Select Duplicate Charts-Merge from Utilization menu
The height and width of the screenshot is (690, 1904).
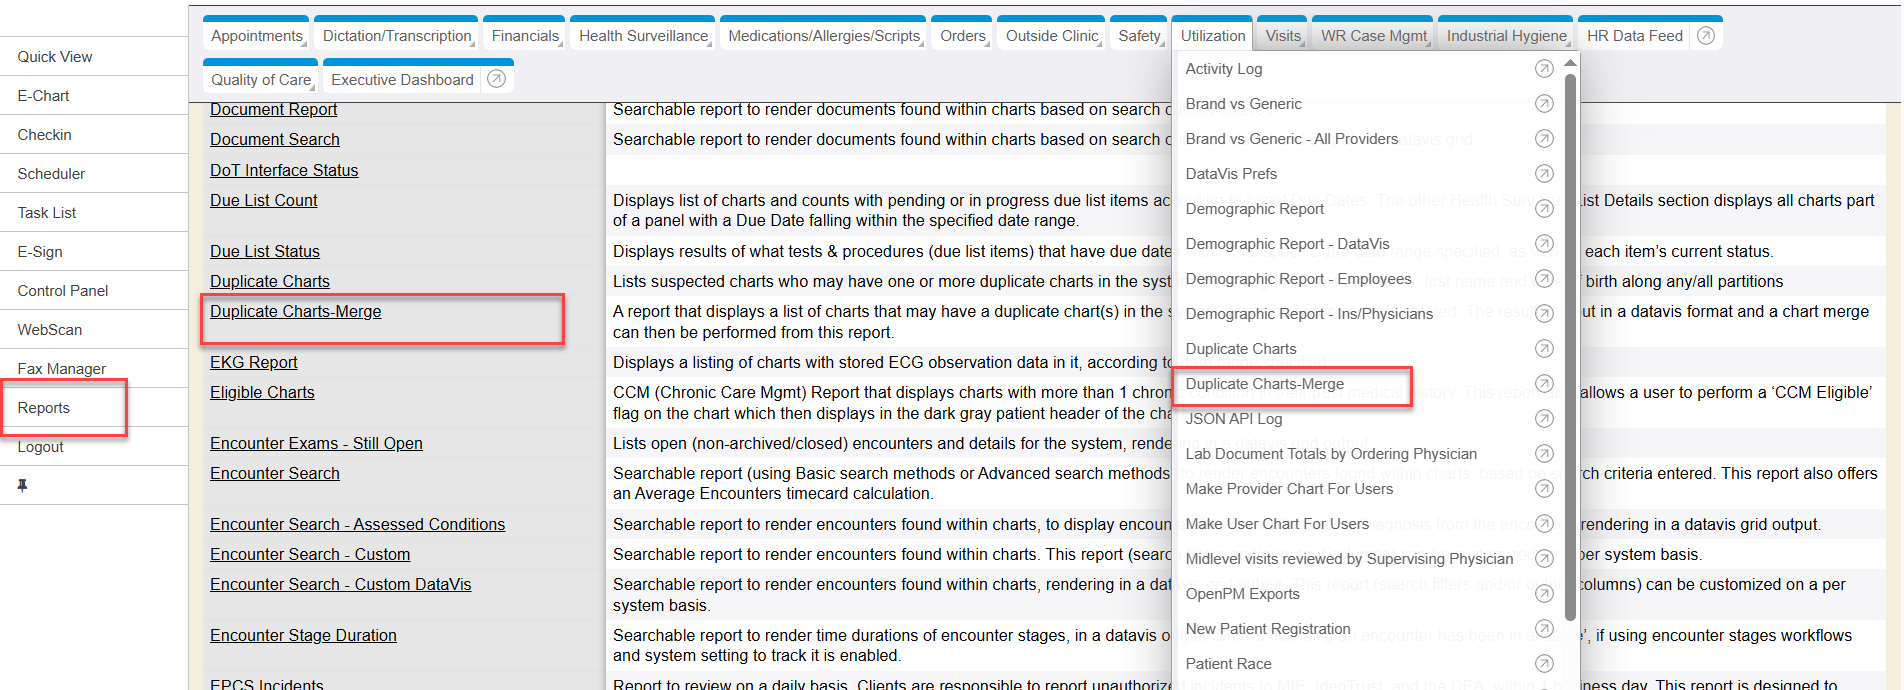1264,384
